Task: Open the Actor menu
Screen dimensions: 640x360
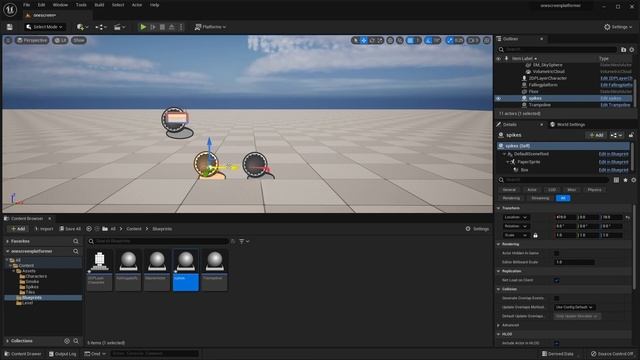Action: (x=137, y=5)
